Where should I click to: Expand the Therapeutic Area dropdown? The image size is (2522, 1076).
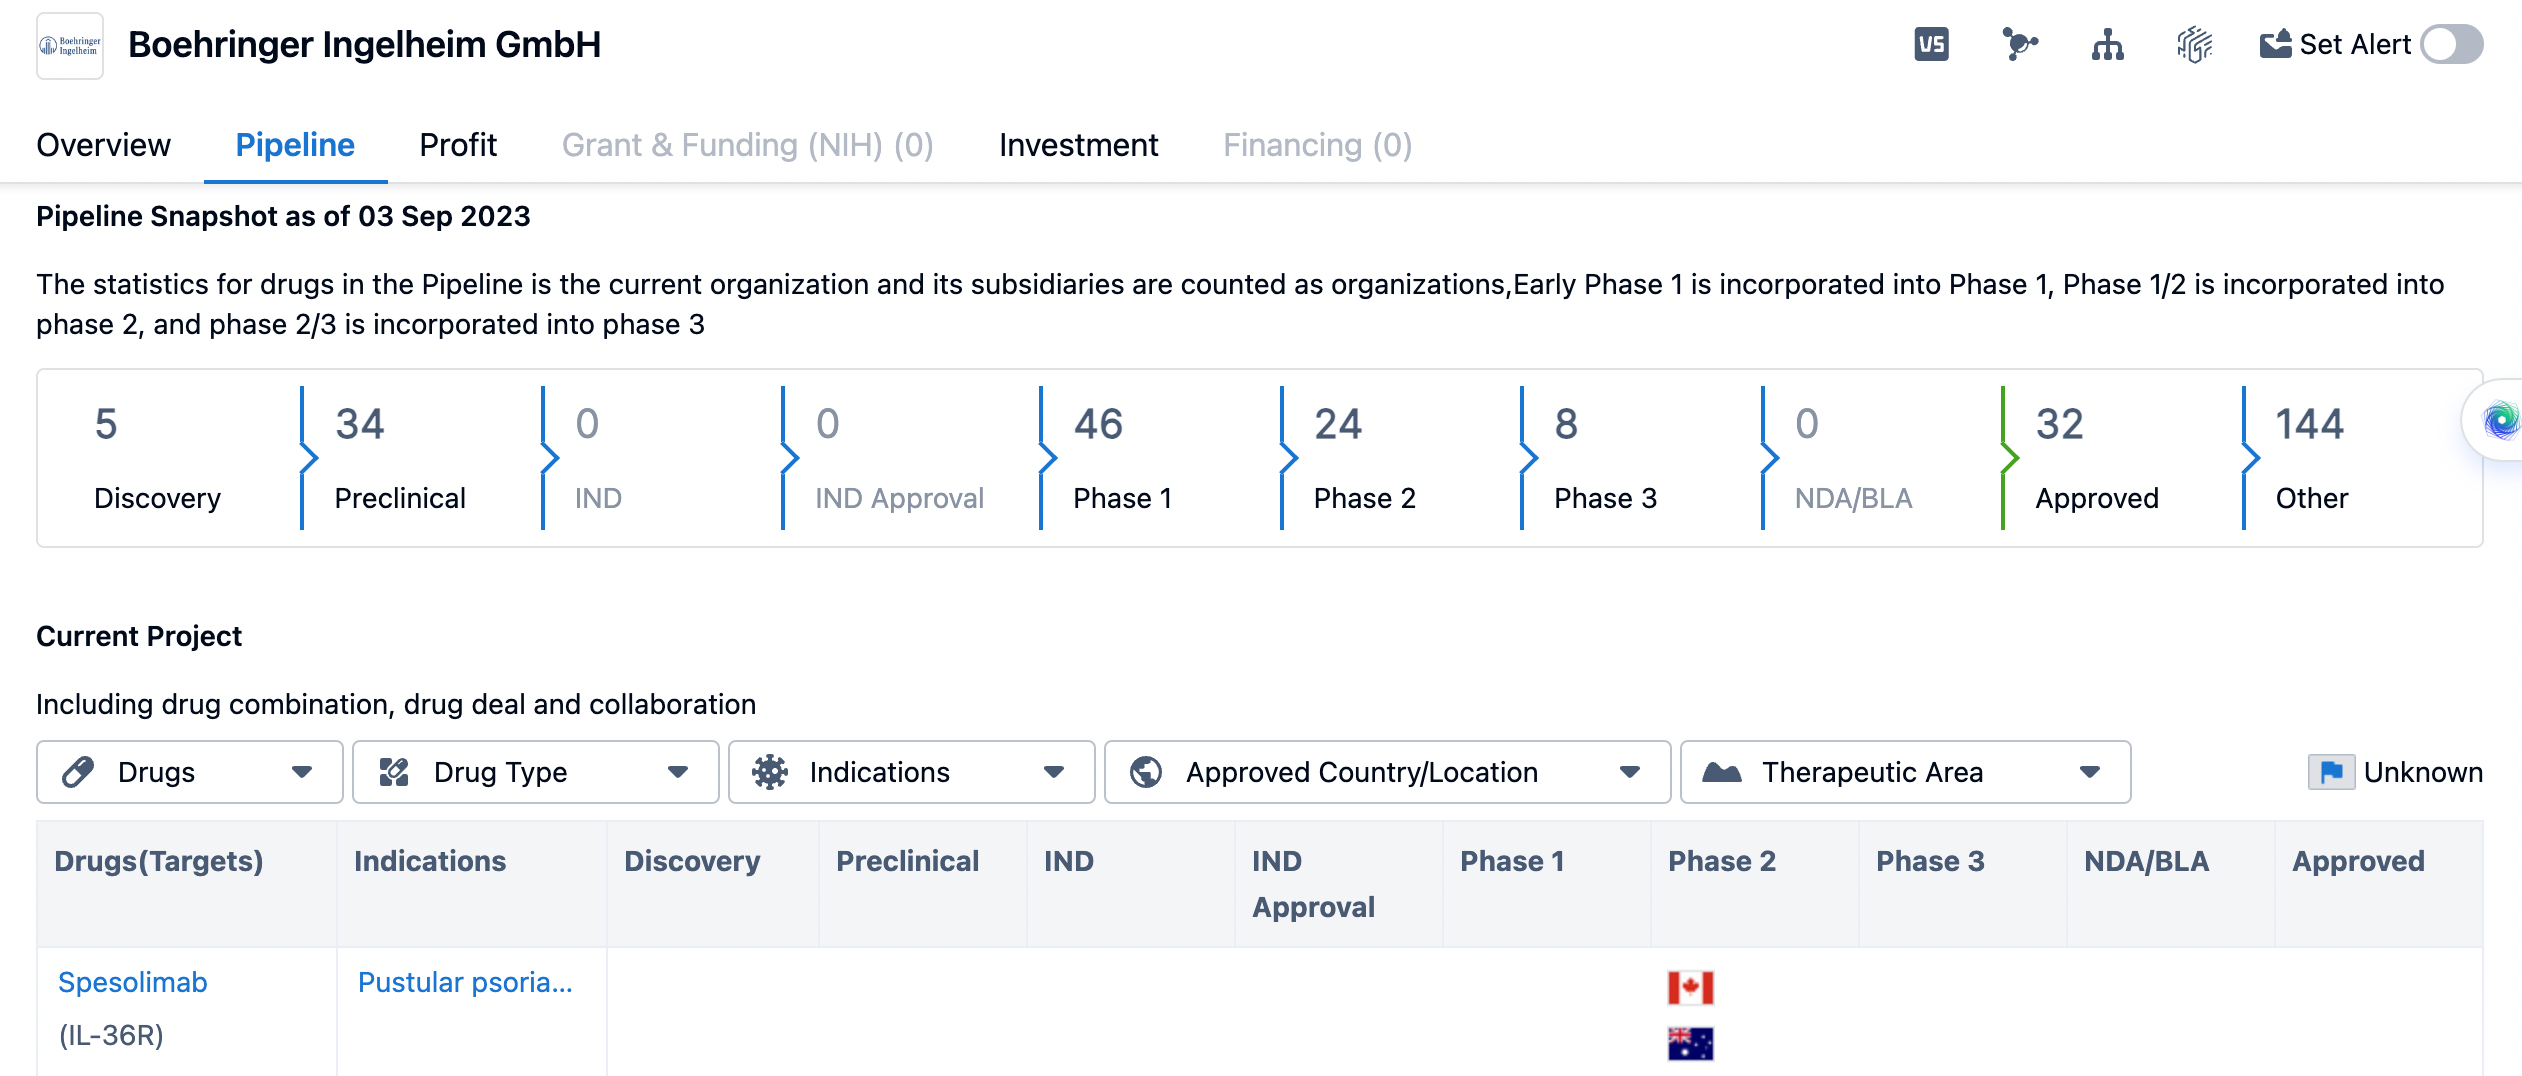coord(1904,772)
